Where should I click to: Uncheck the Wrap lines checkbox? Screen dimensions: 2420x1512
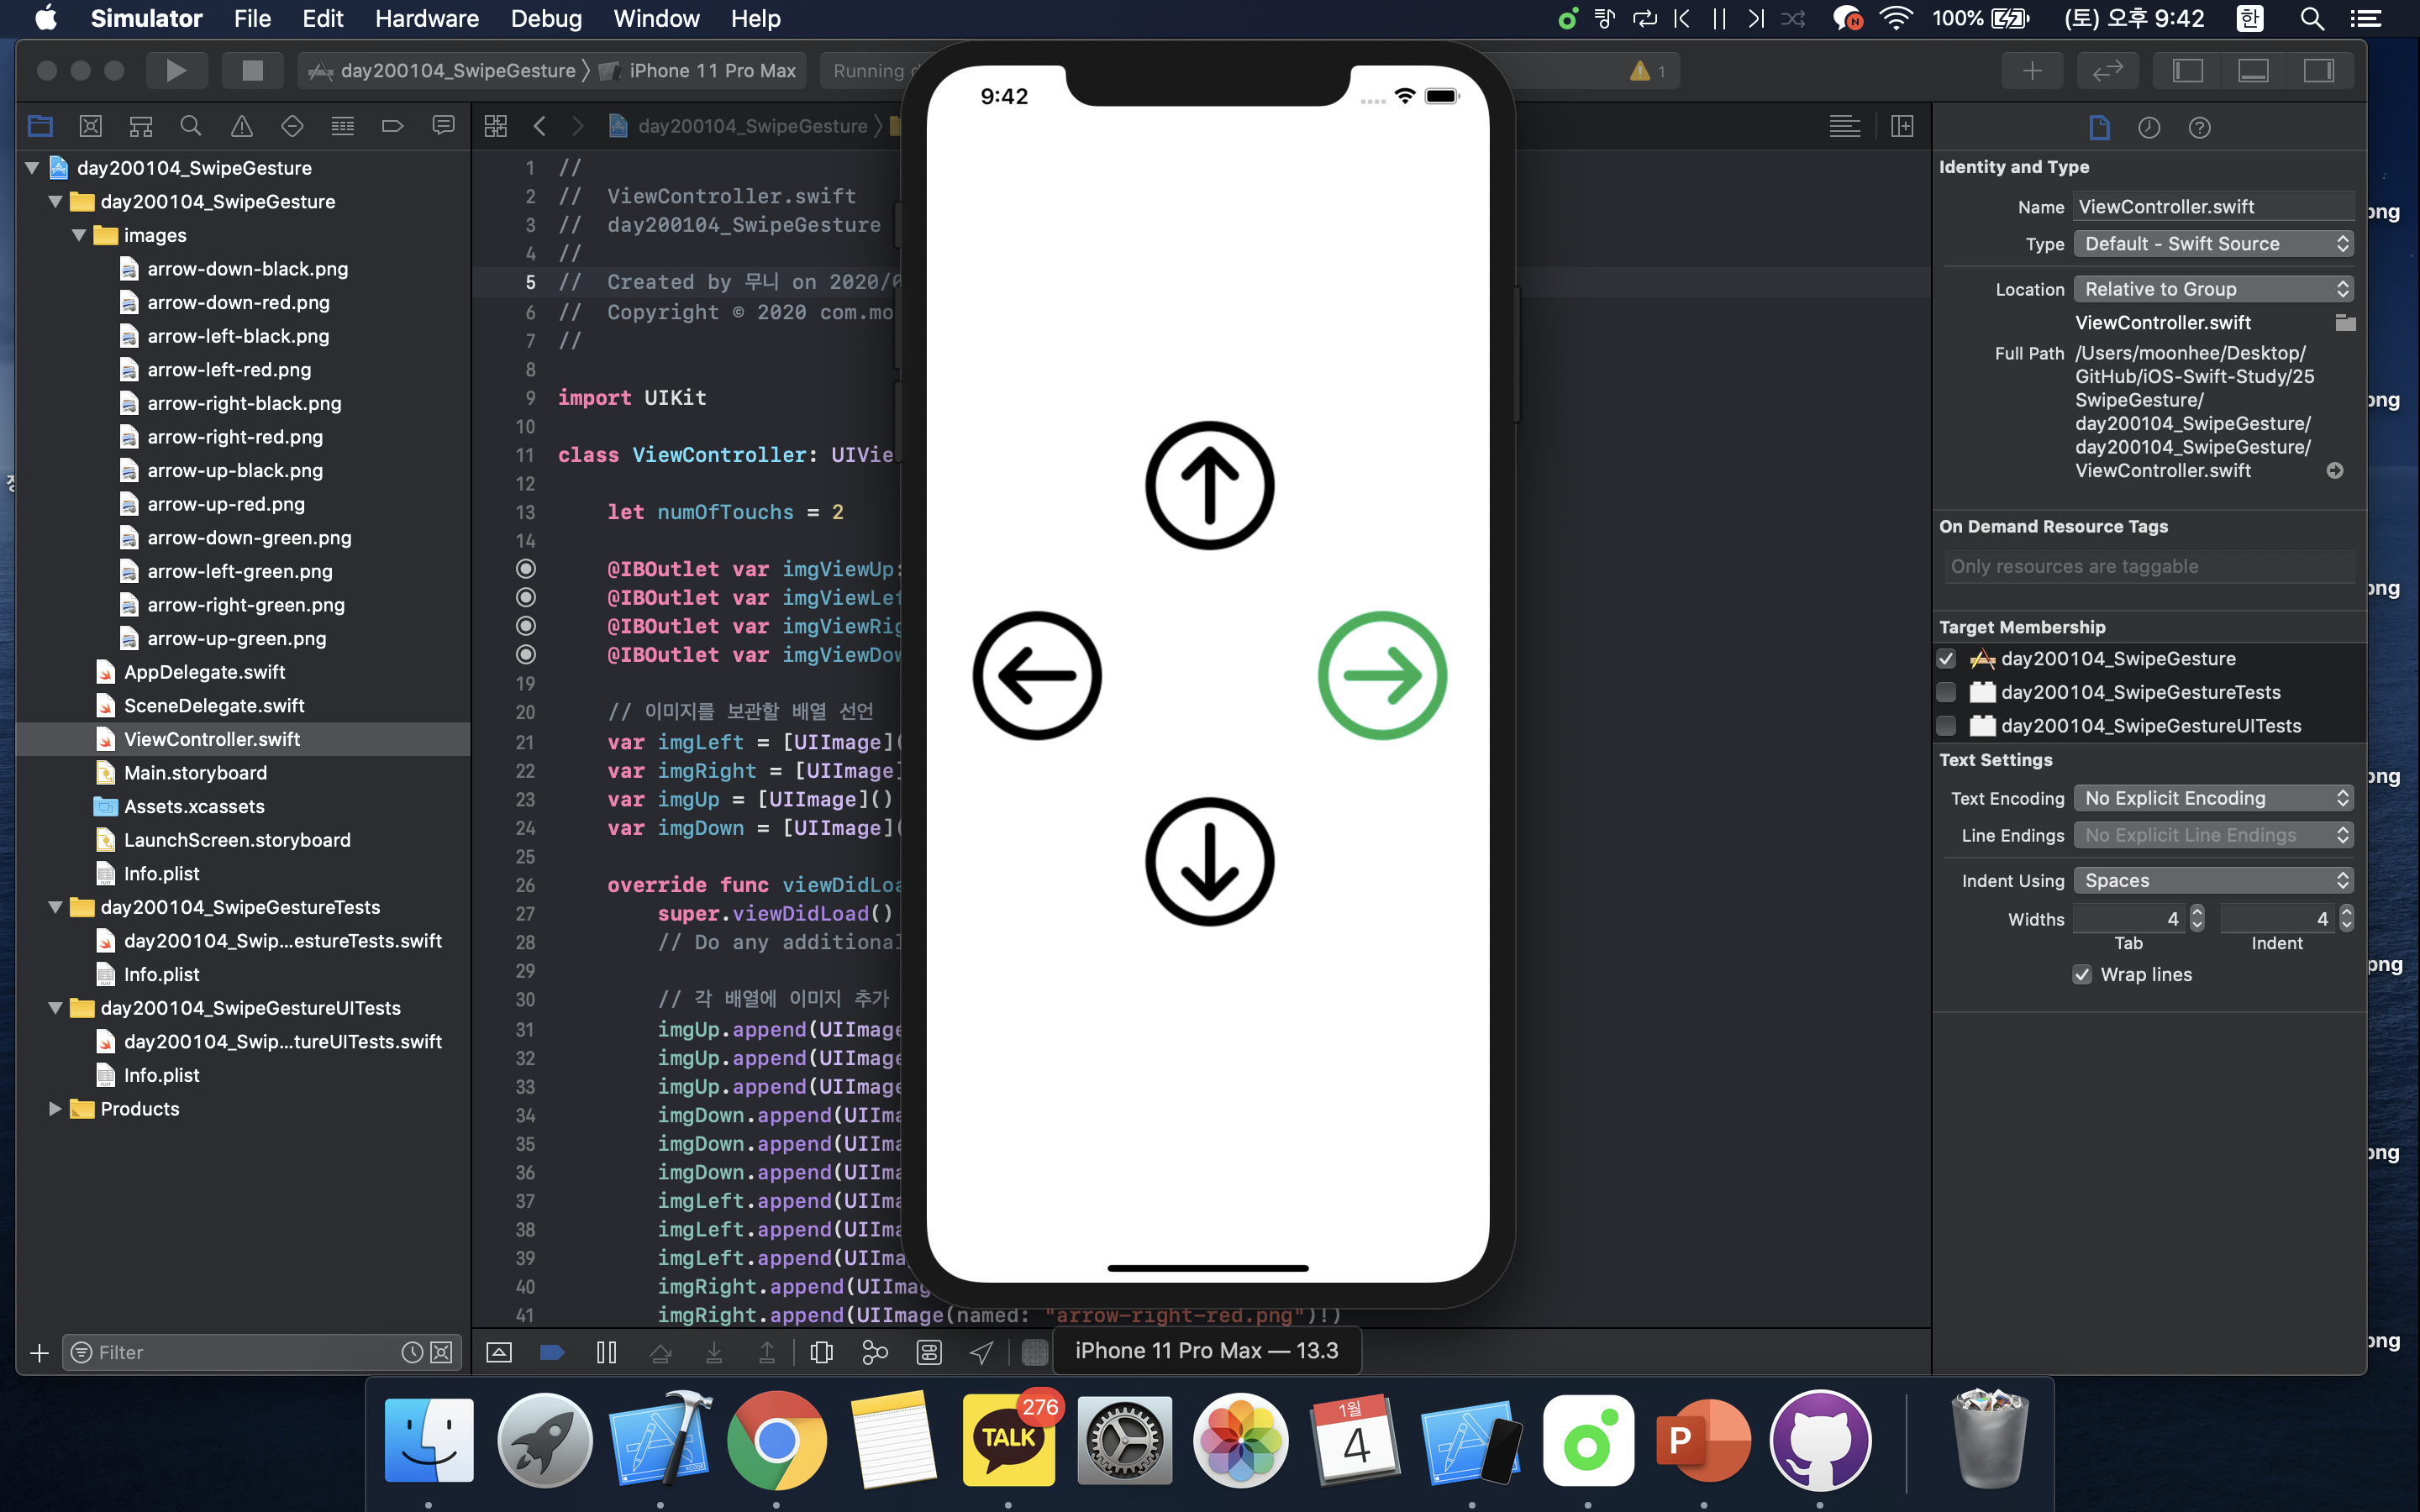[2082, 974]
